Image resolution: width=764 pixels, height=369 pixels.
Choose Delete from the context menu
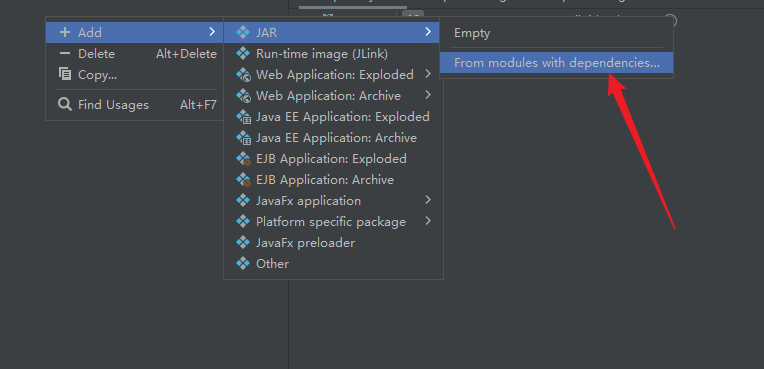pyautogui.click(x=135, y=54)
